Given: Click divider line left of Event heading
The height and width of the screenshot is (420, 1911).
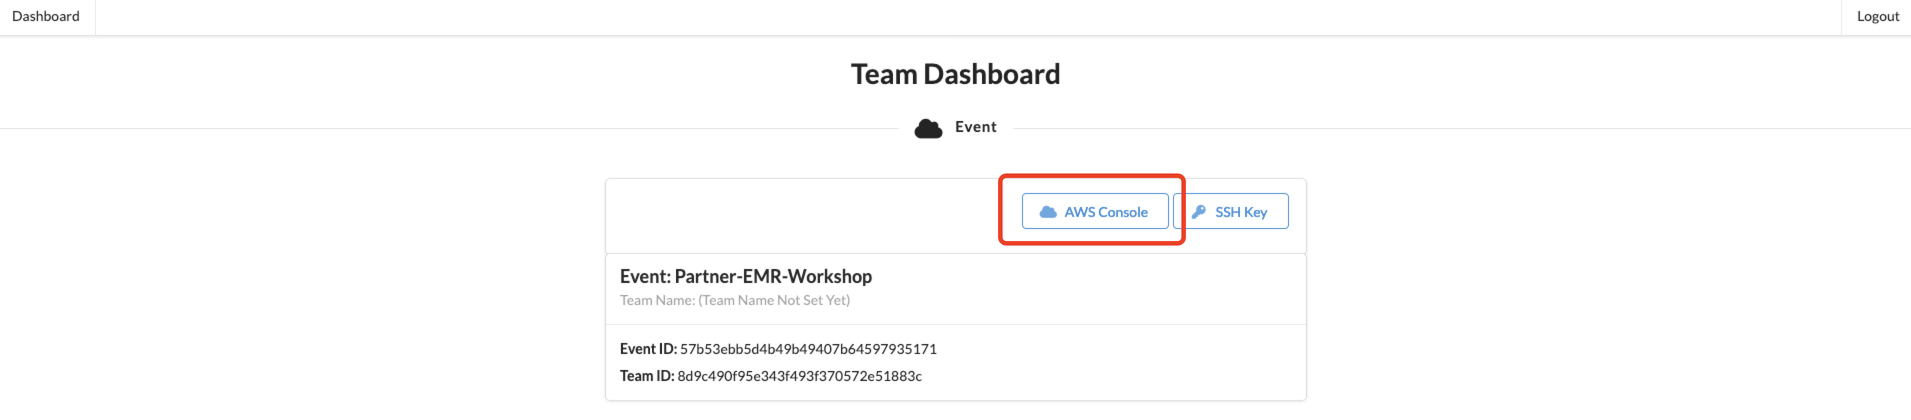Looking at the screenshot, I should [450, 128].
